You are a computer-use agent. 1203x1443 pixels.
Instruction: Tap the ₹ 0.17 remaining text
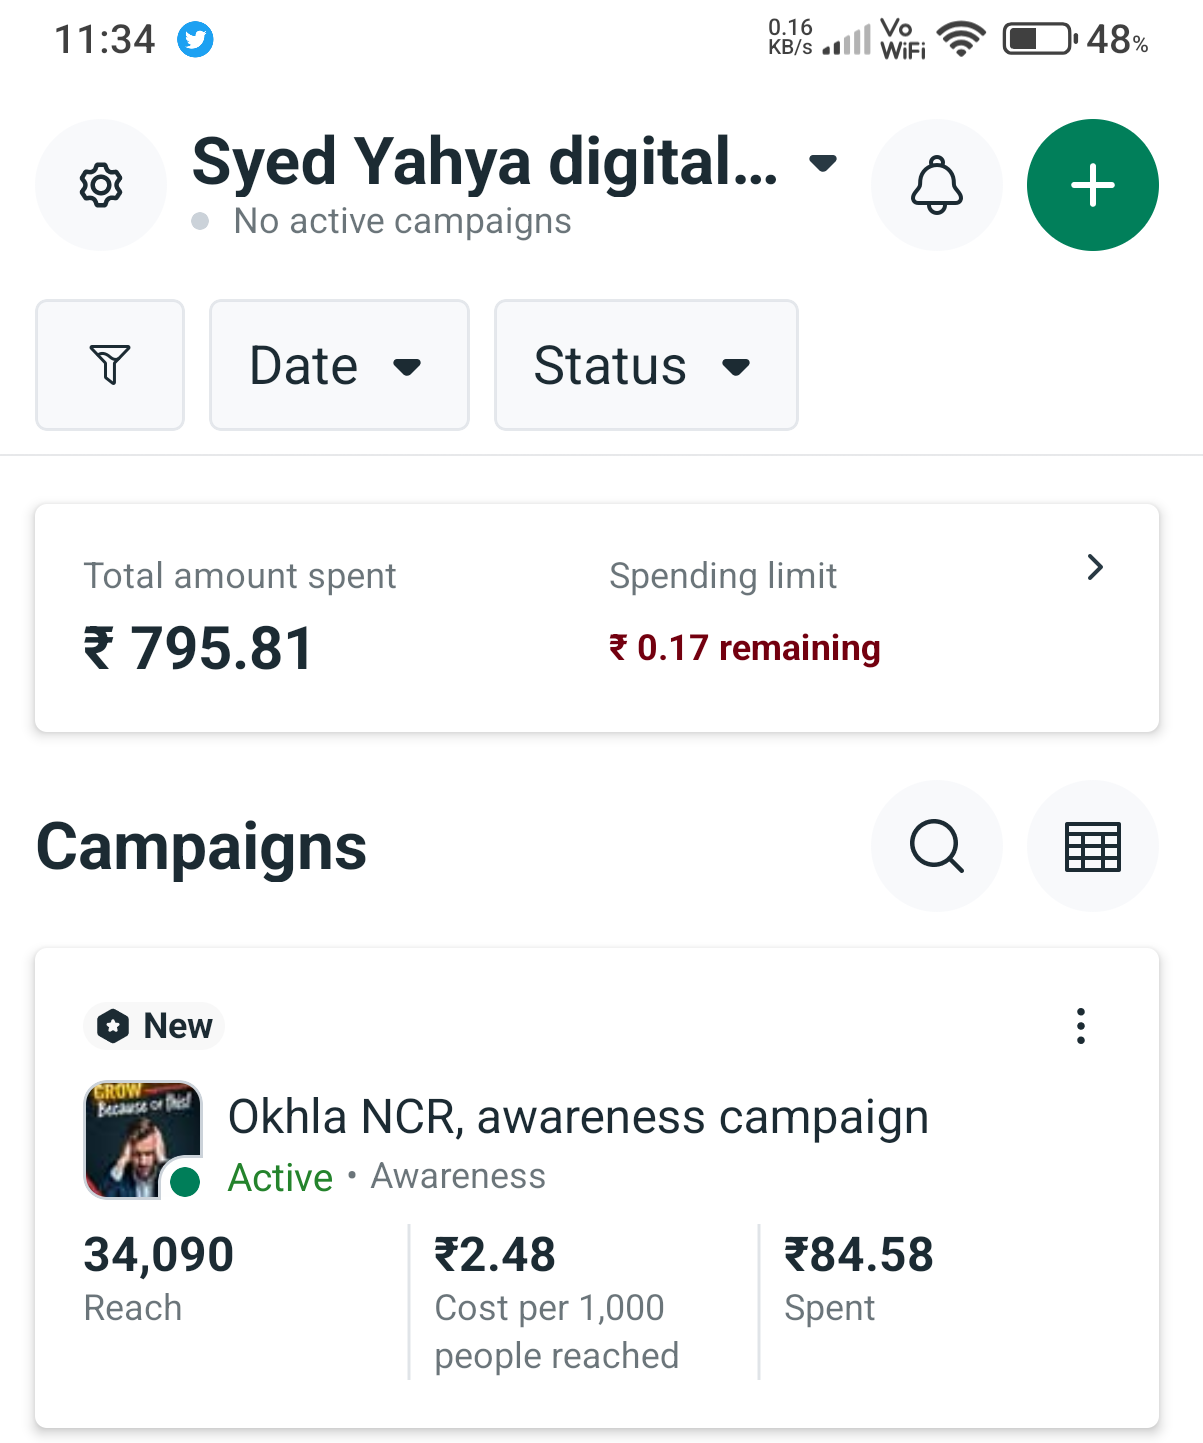coord(745,648)
